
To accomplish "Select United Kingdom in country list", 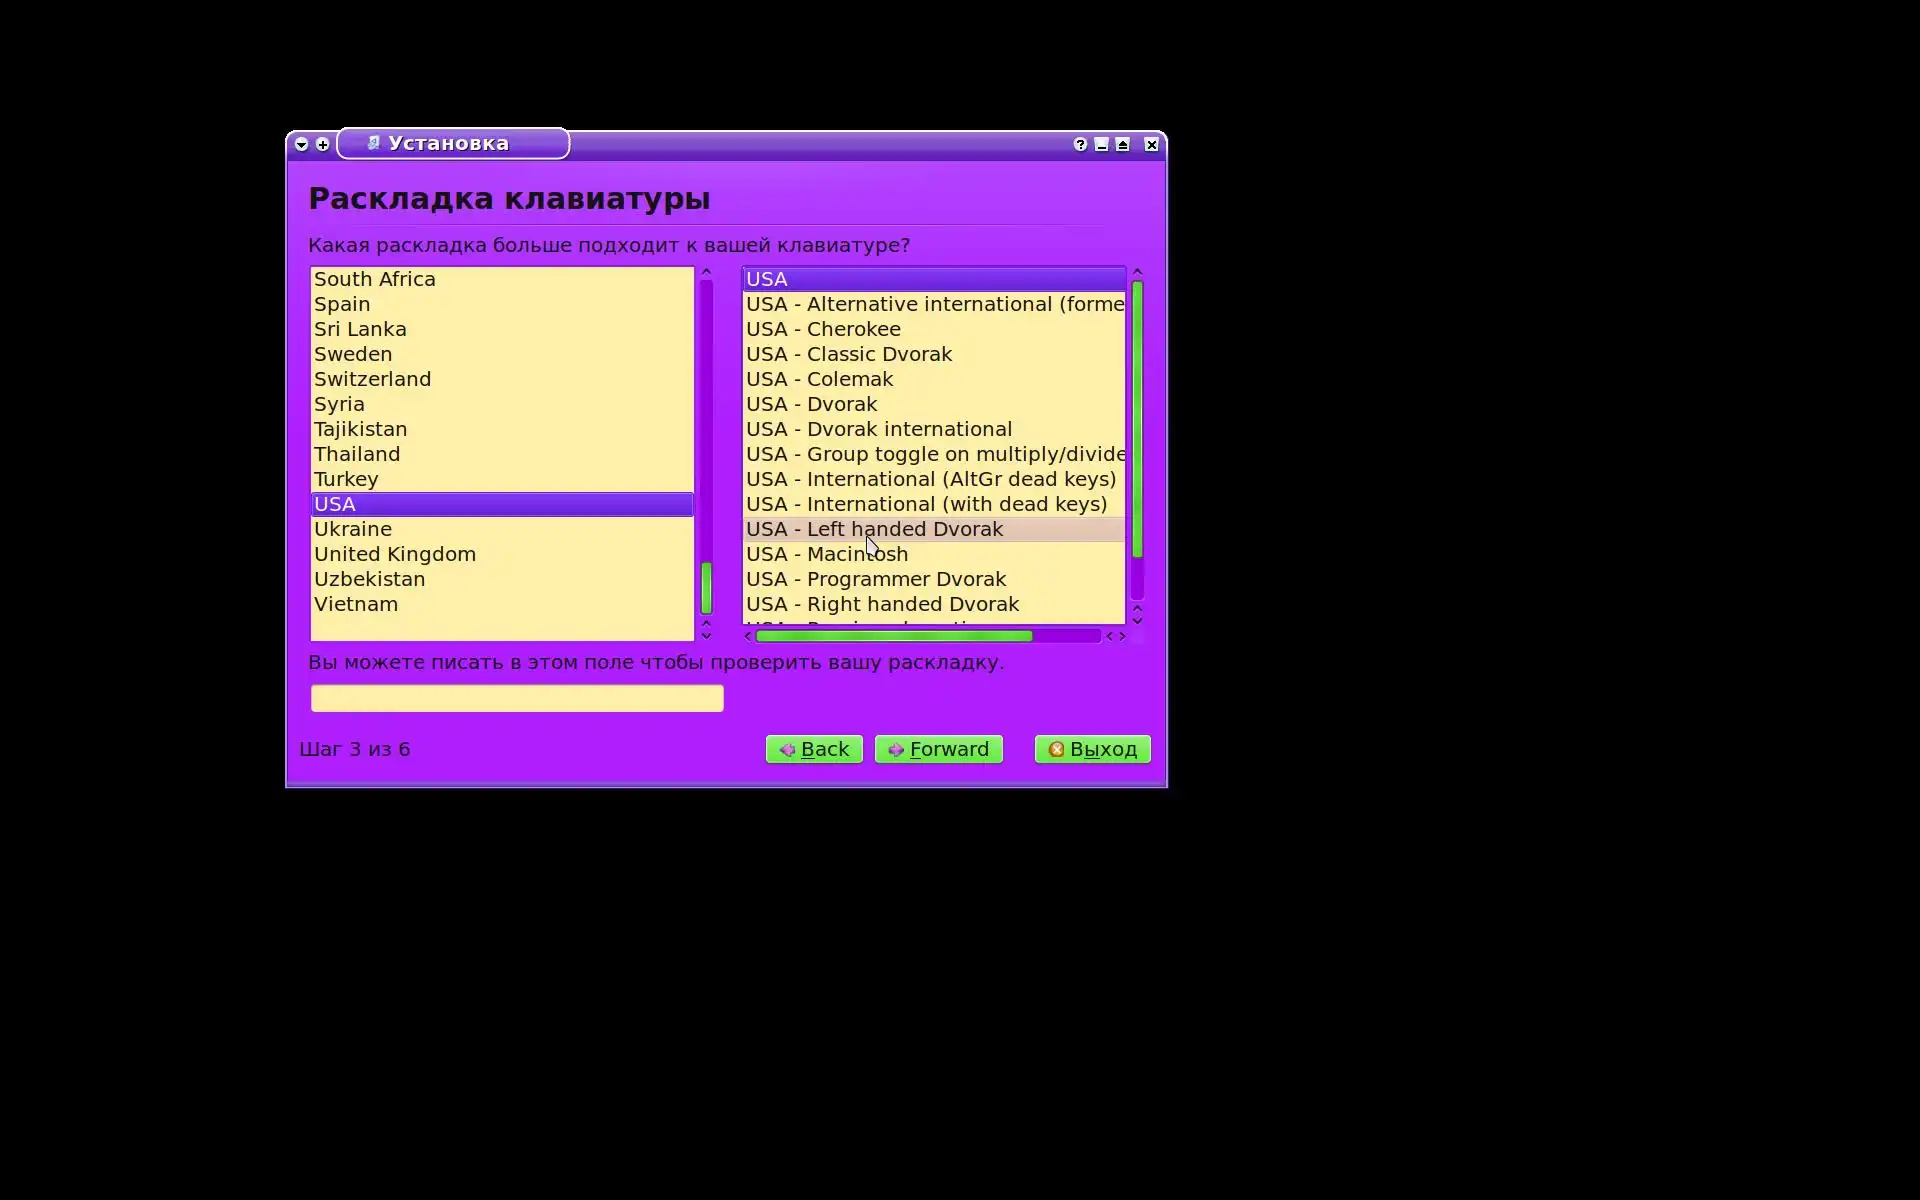I will 395,554.
